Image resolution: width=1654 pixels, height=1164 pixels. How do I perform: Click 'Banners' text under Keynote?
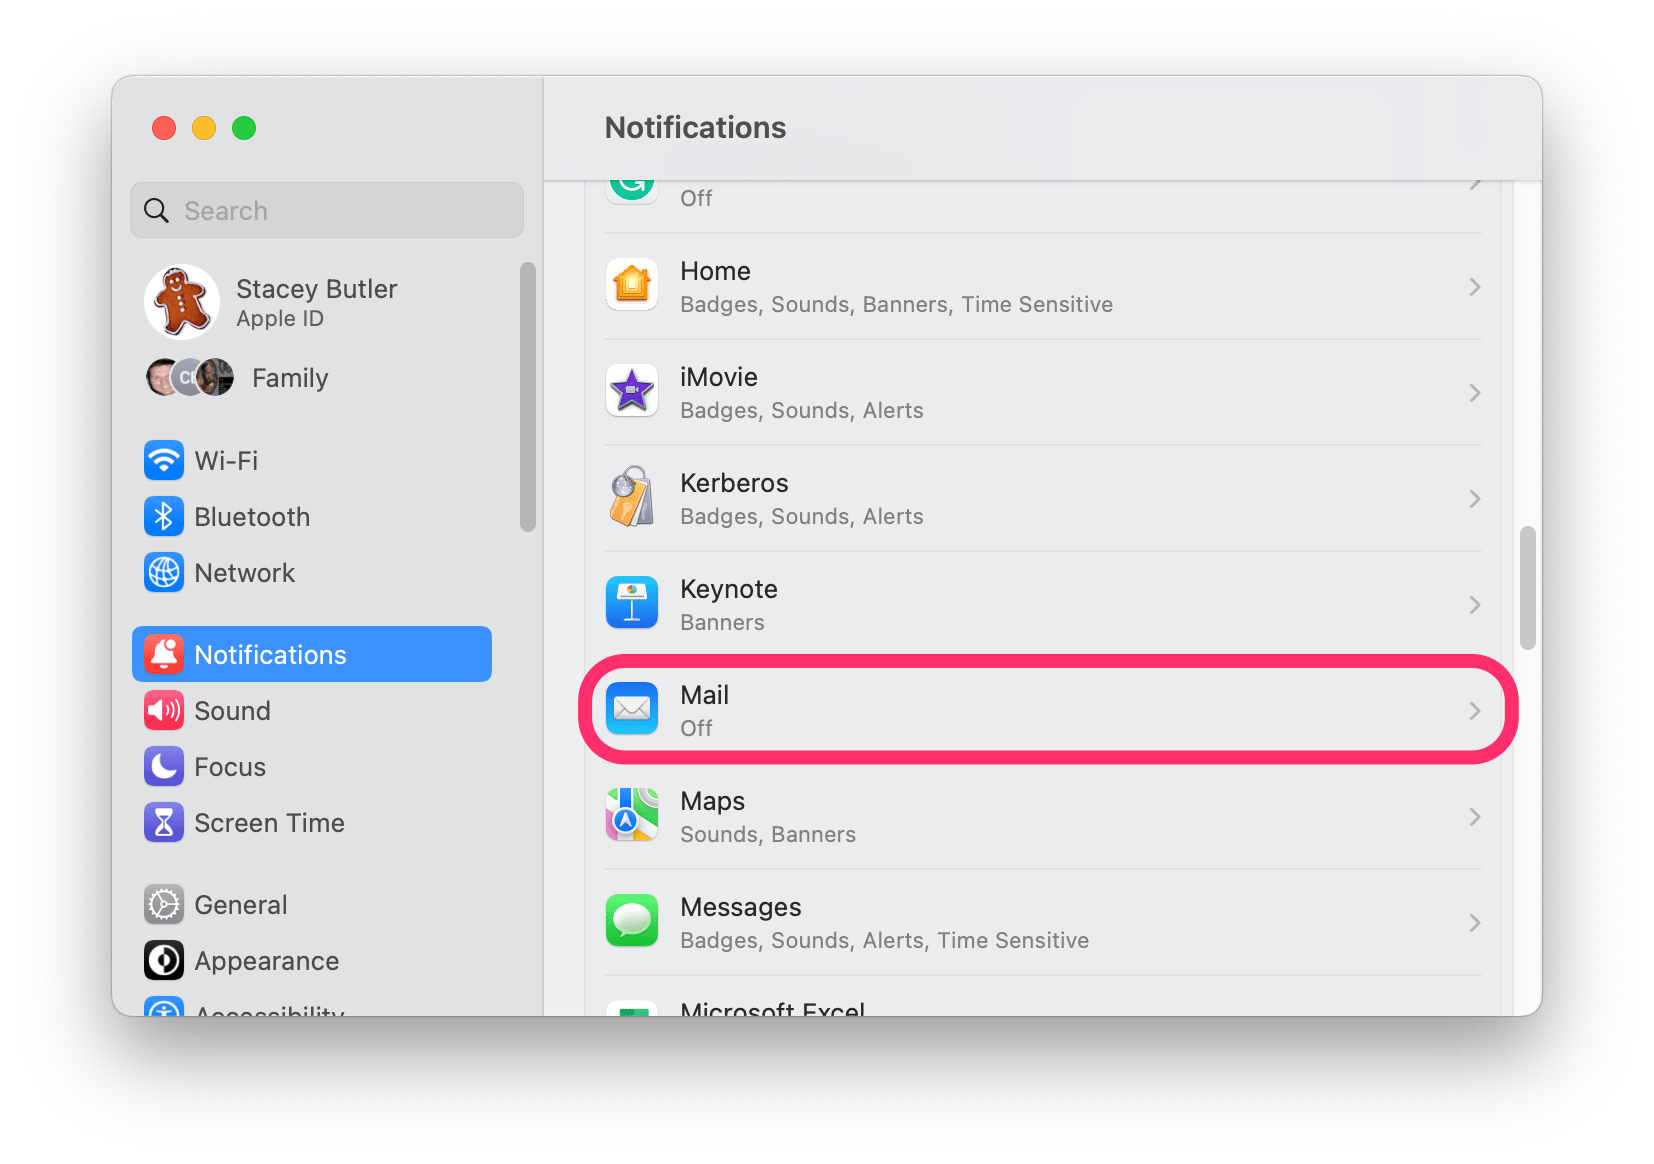coord(722,622)
